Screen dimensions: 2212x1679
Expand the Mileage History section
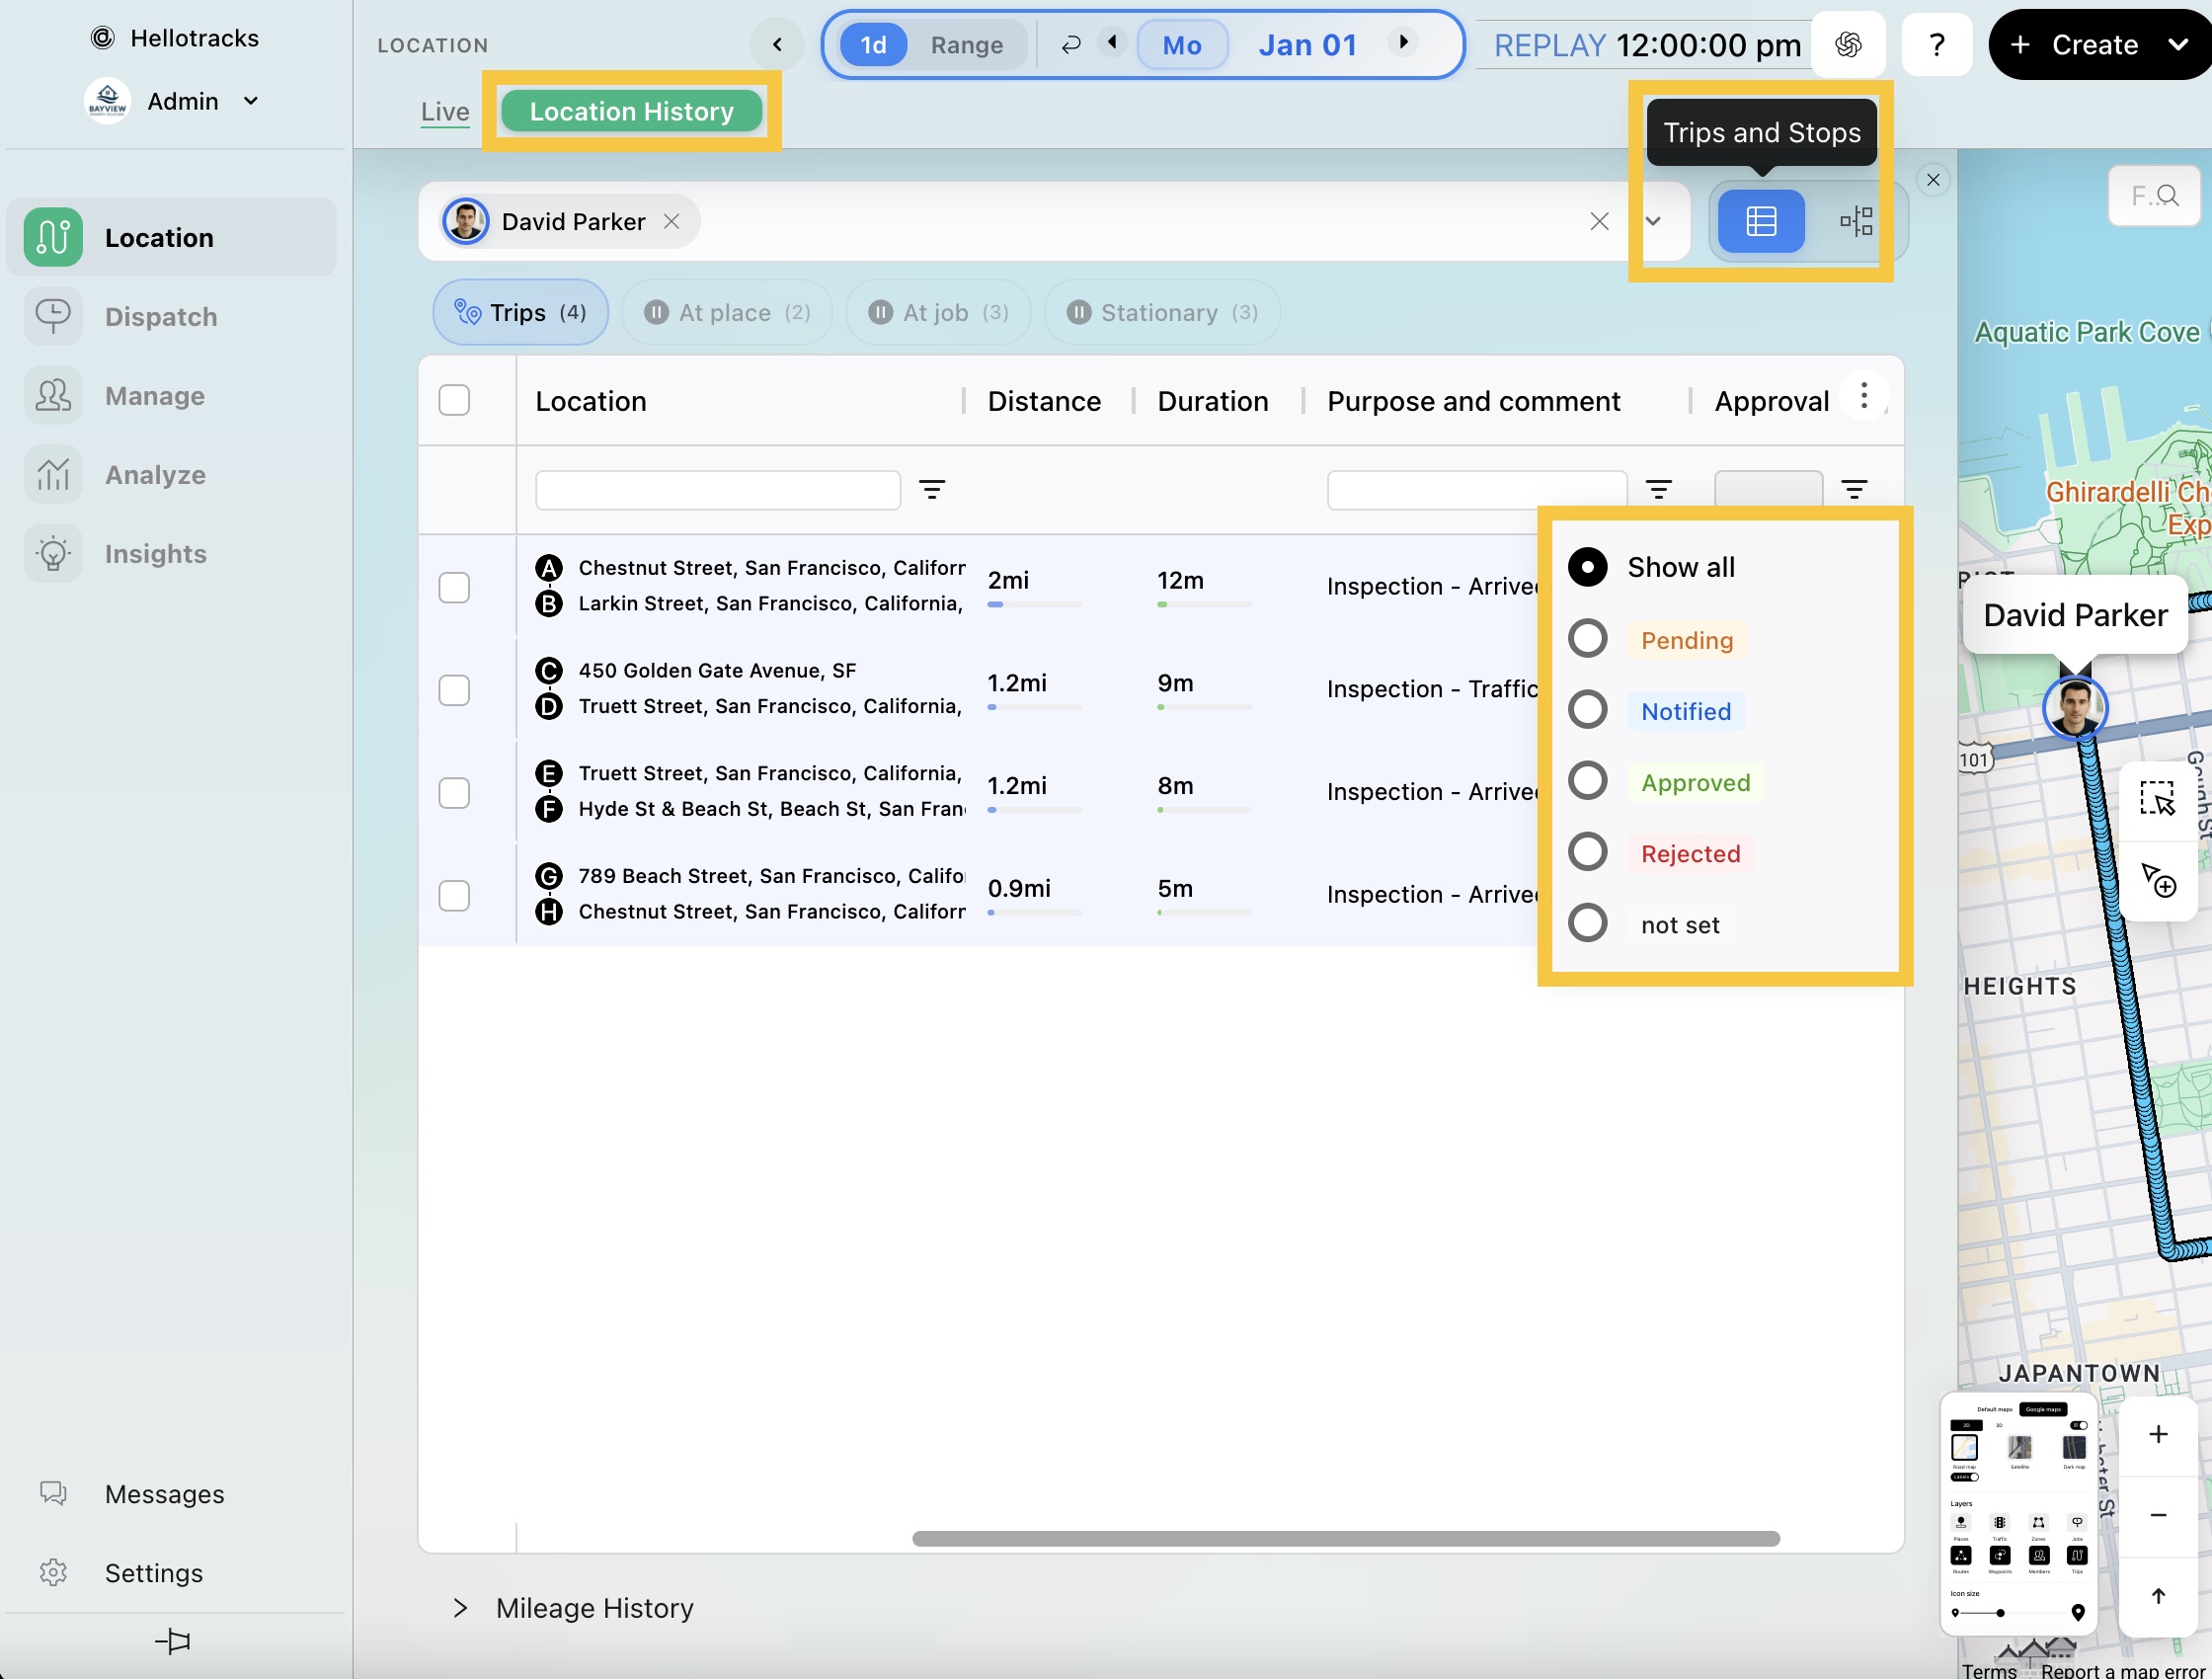tap(460, 1608)
